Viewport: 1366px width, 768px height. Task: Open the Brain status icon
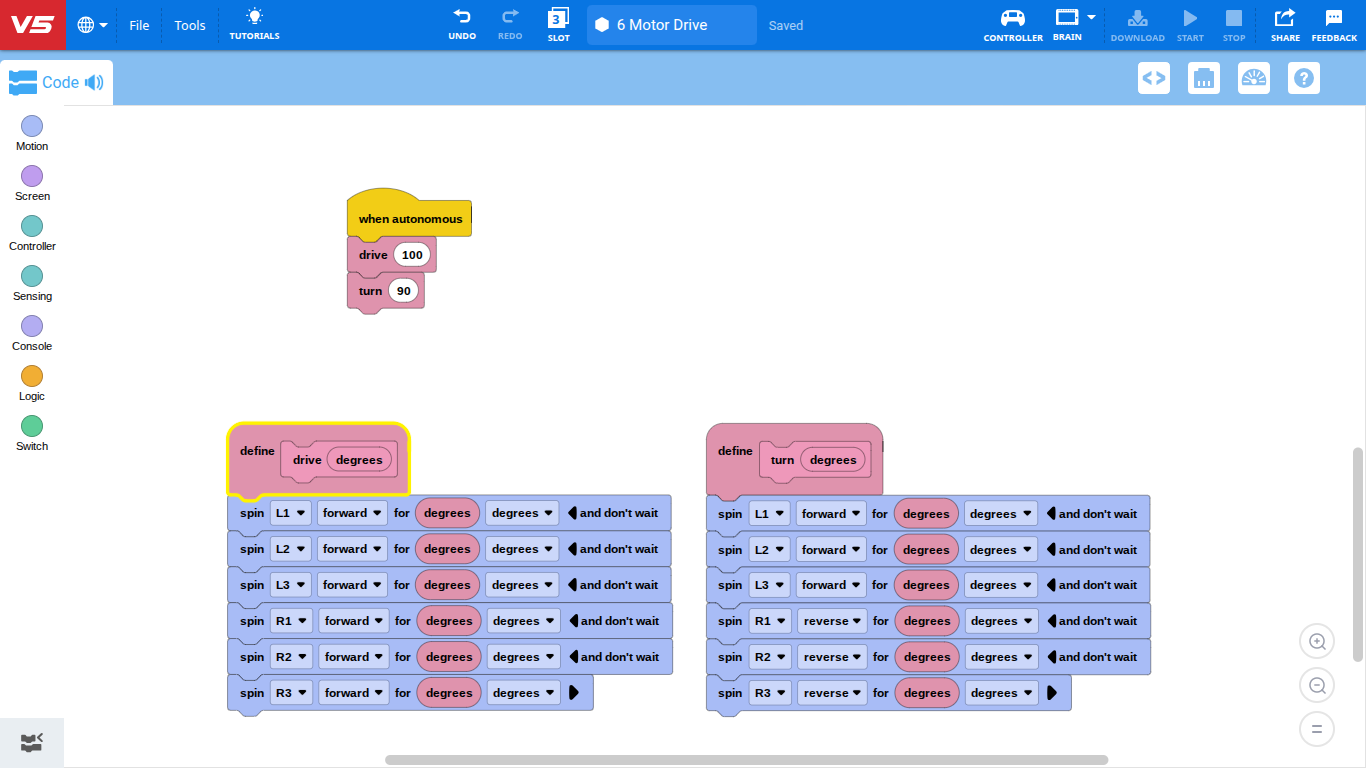[1066, 24]
